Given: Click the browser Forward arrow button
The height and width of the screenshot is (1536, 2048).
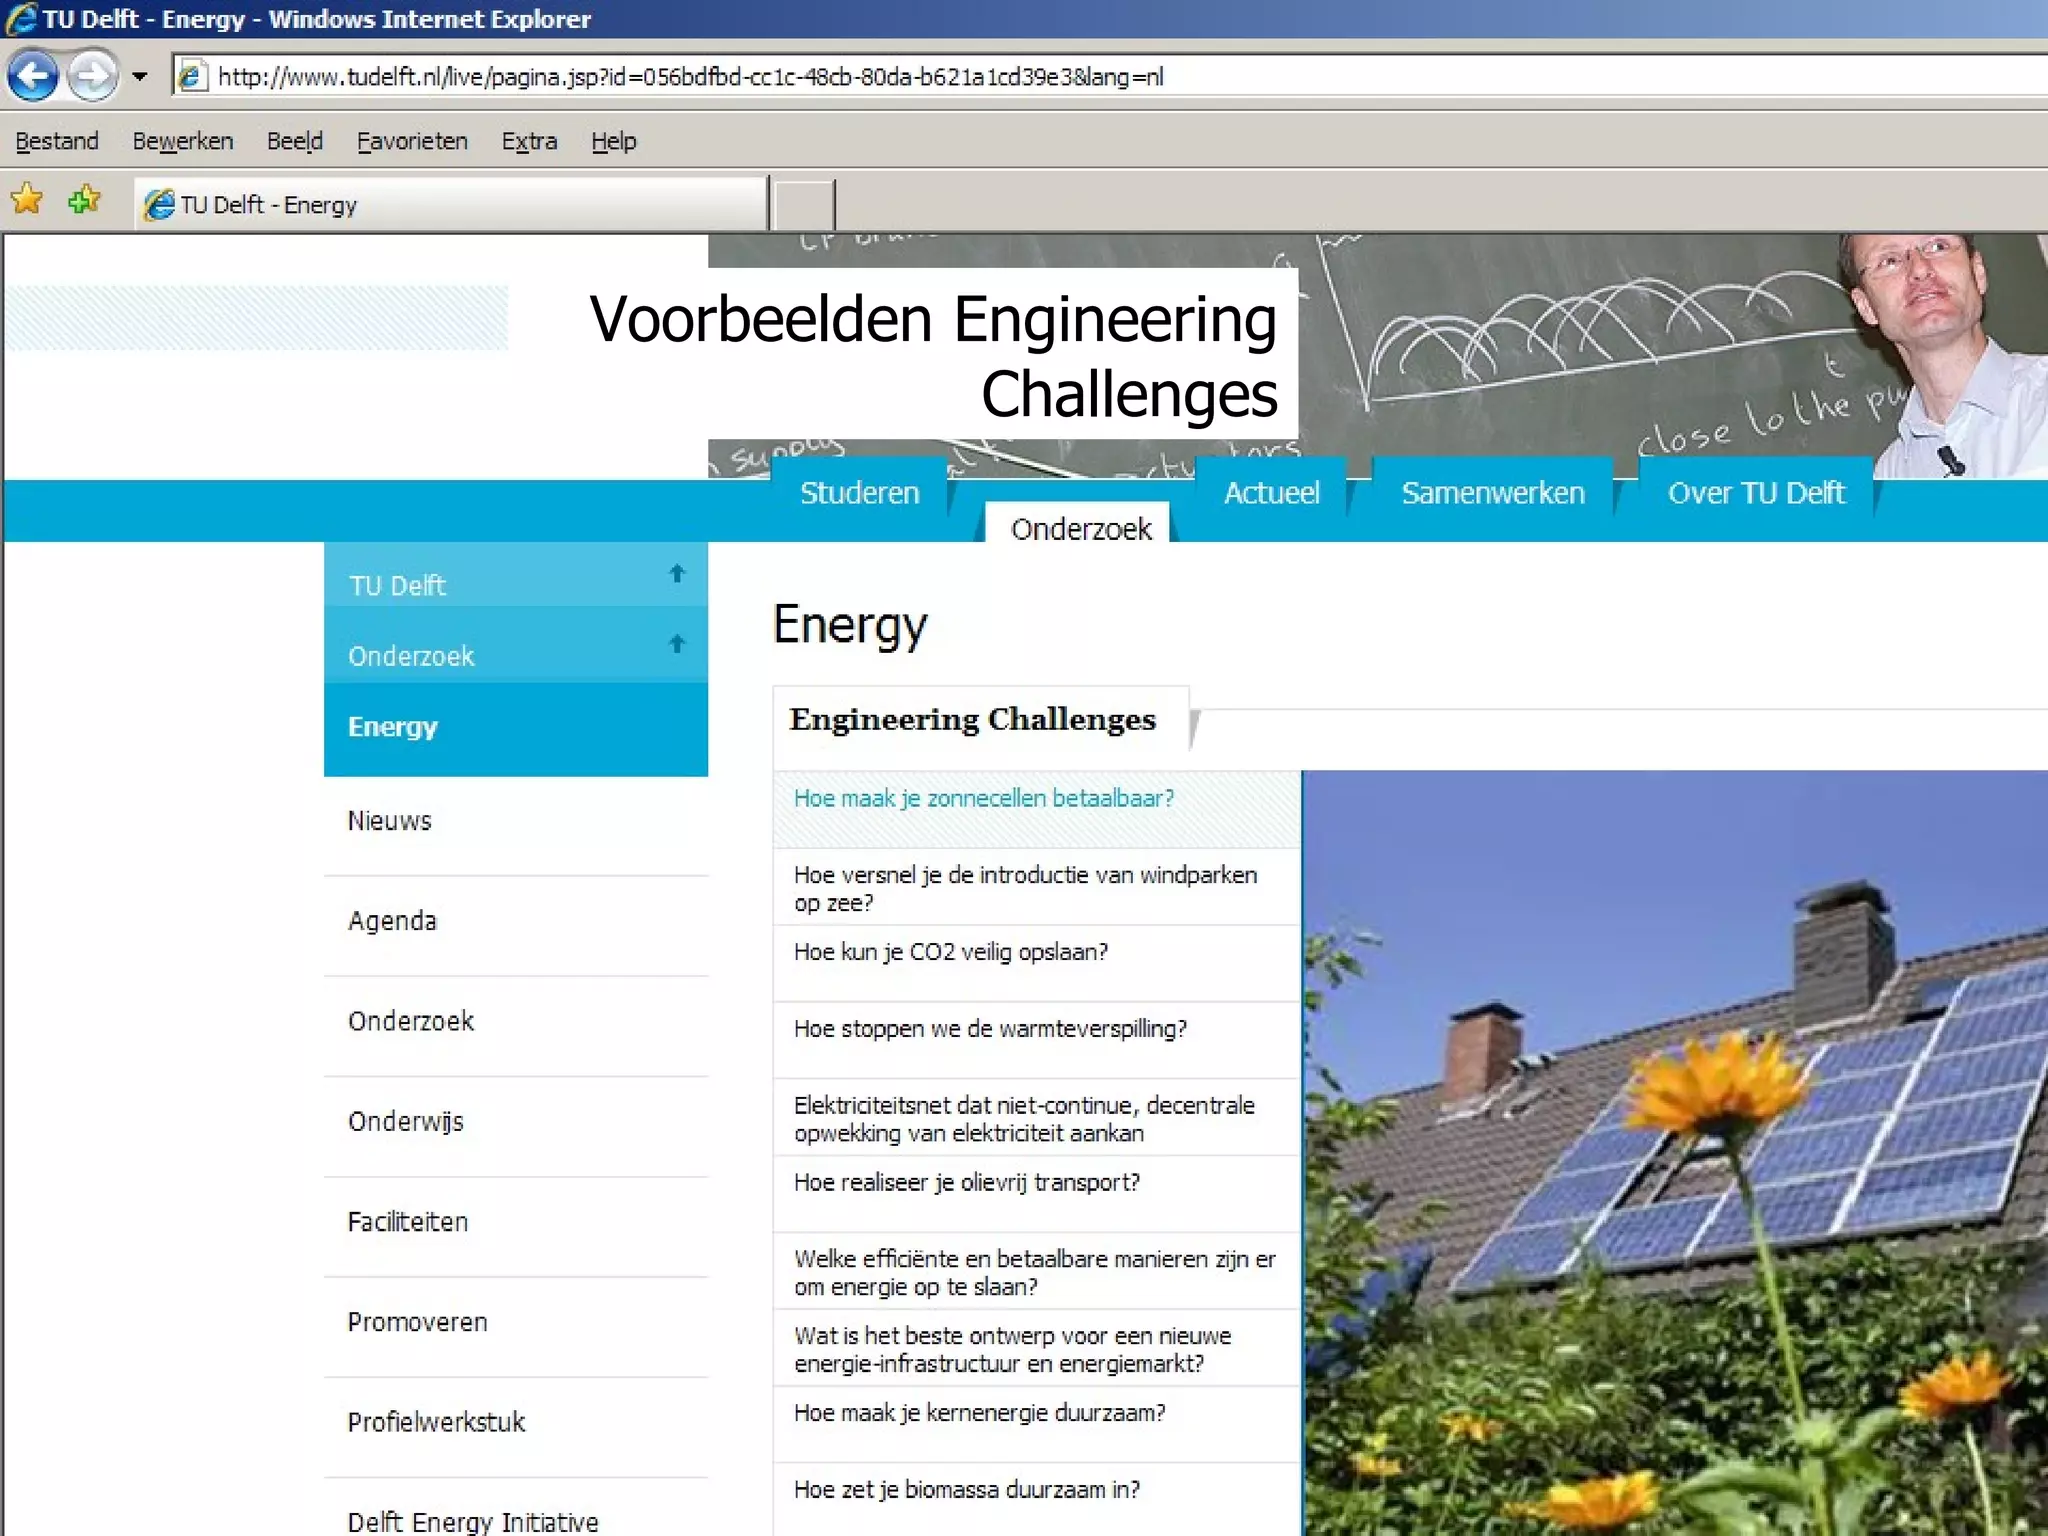Looking at the screenshot, I should [94, 76].
